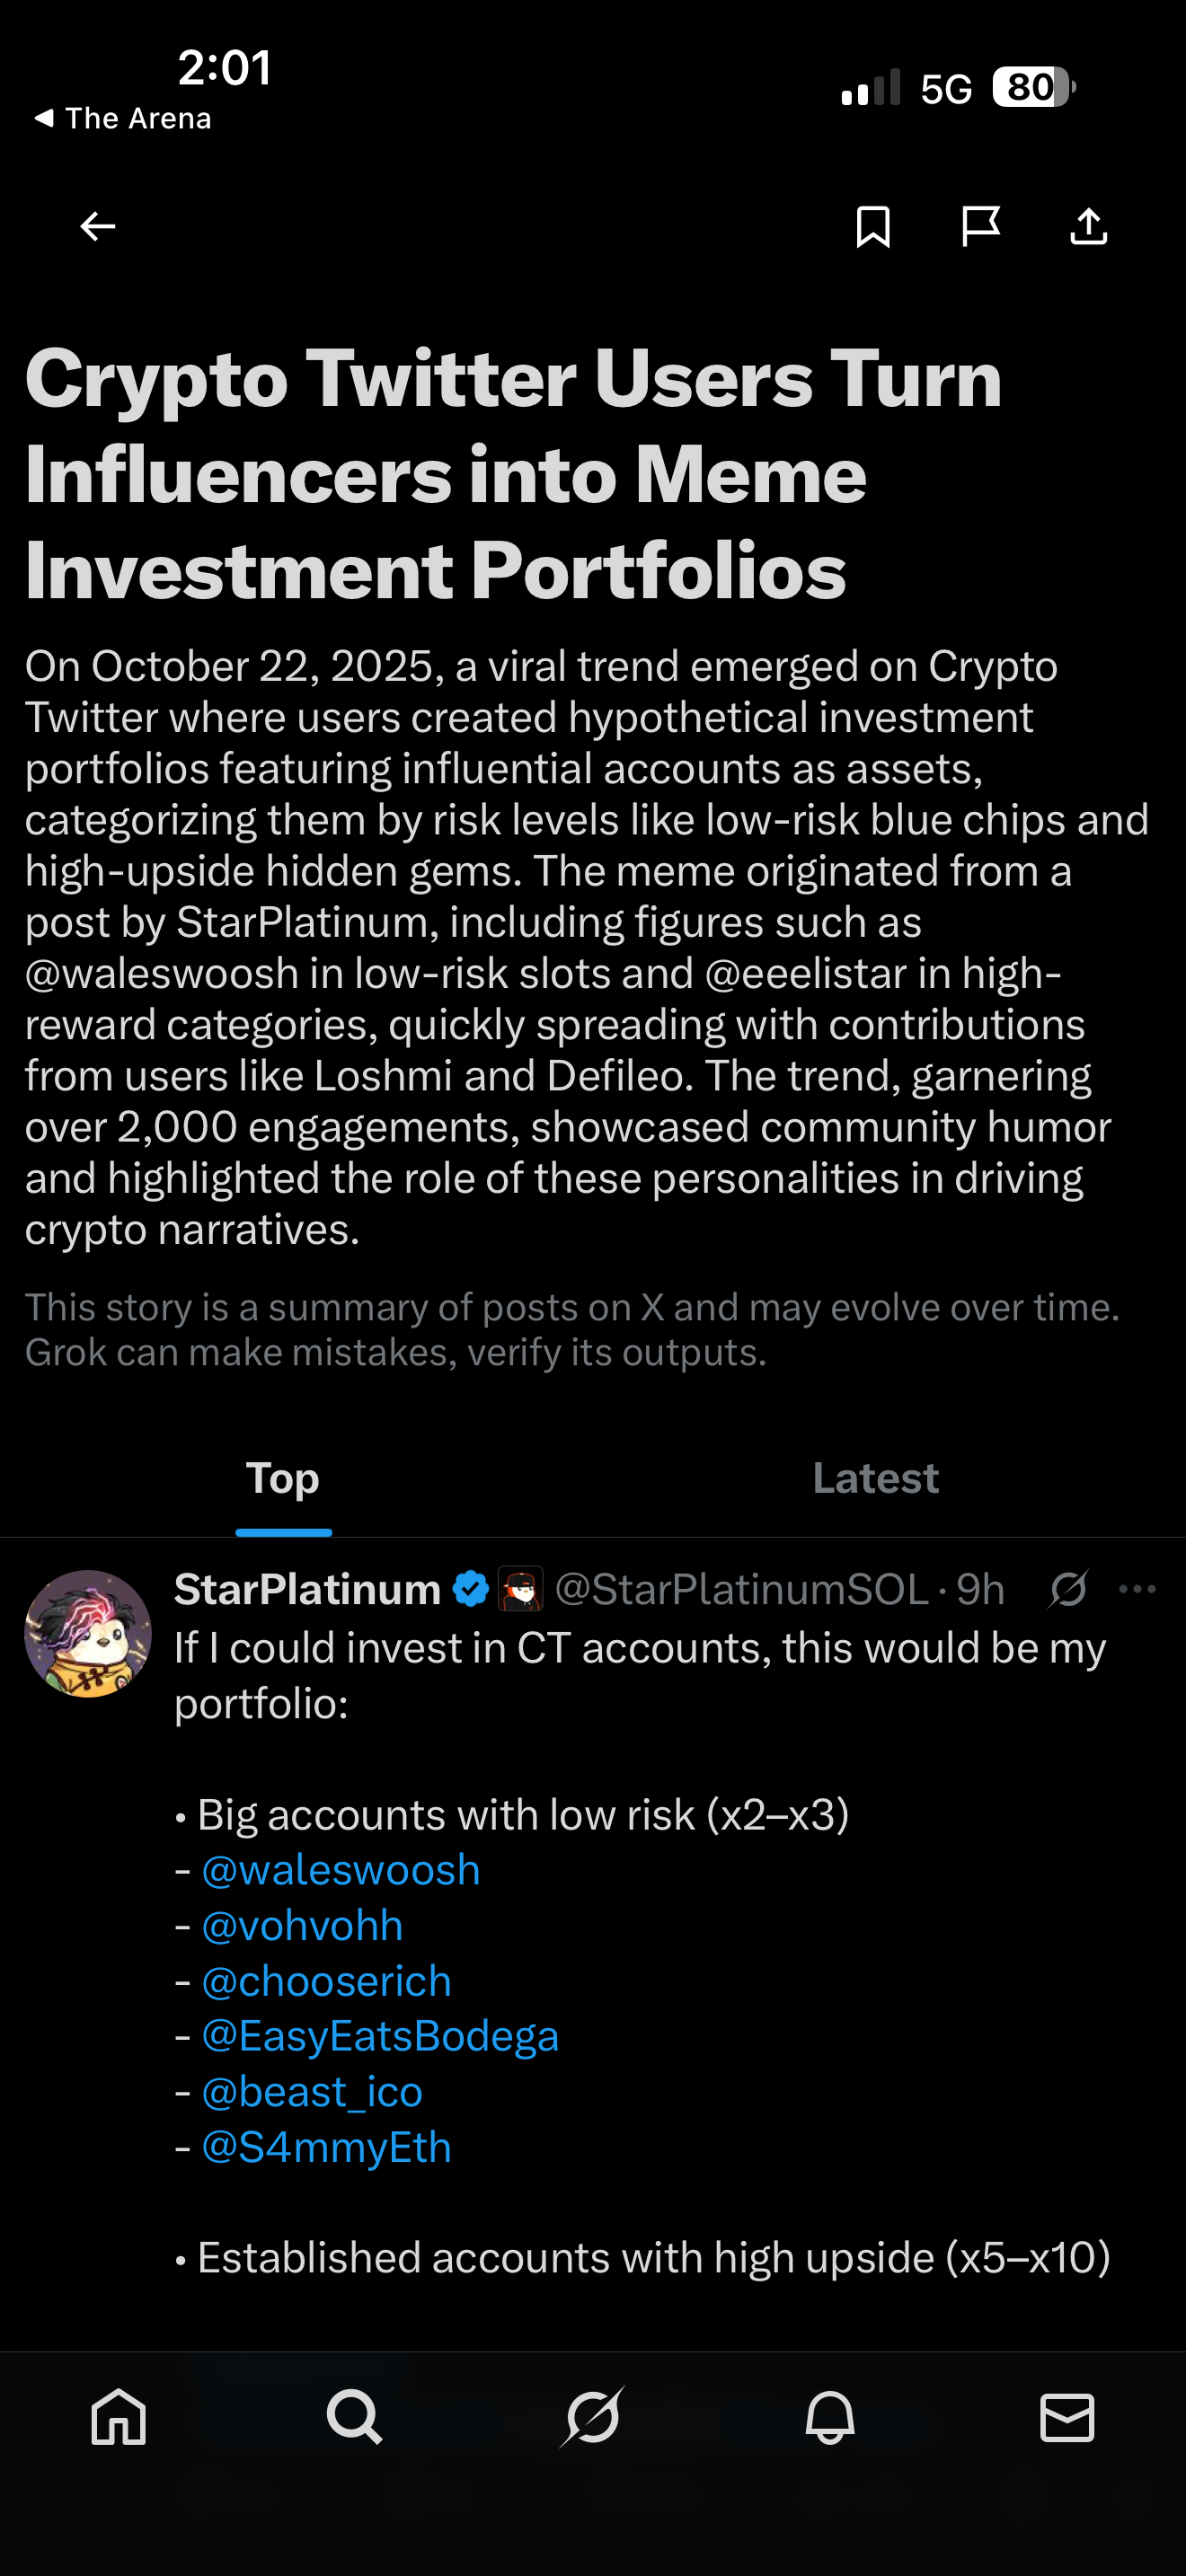
Task: Bookmark this story
Action: [873, 227]
